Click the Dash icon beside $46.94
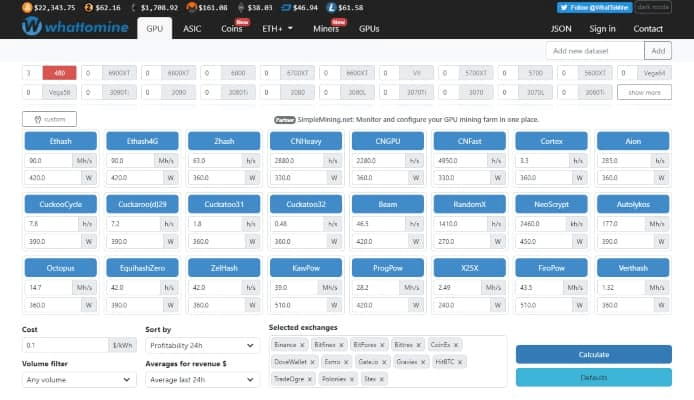 286,8
